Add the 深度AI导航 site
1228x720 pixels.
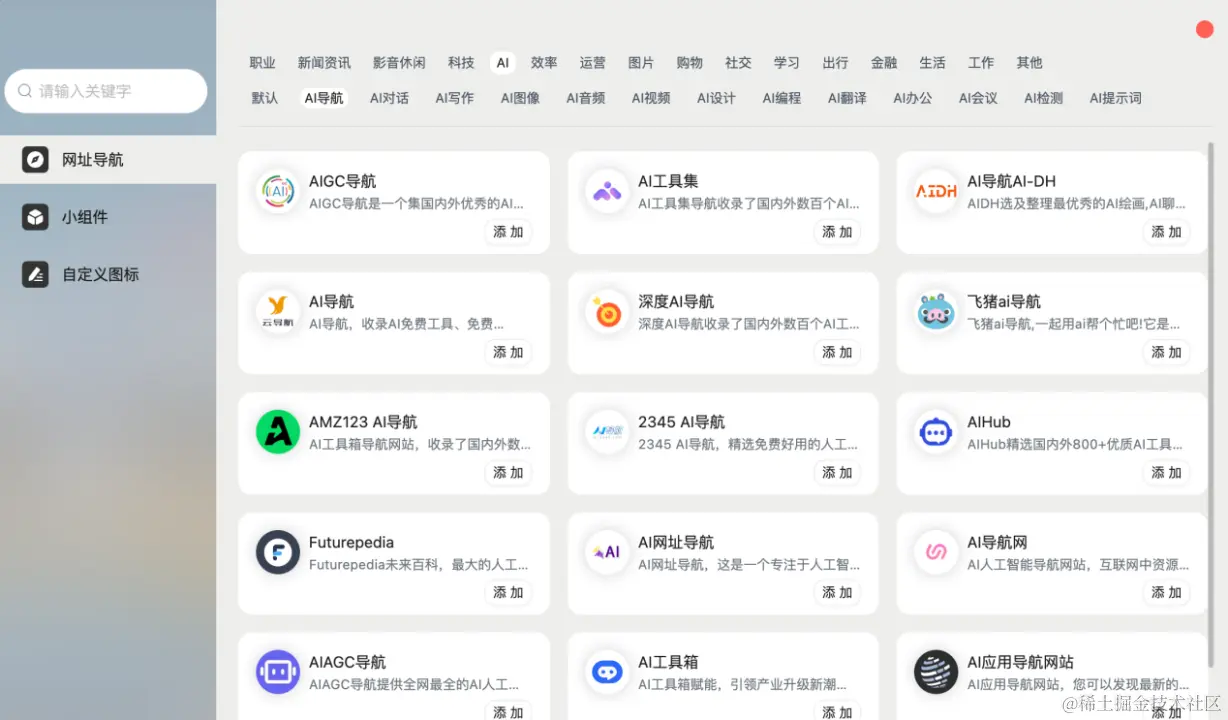(837, 352)
